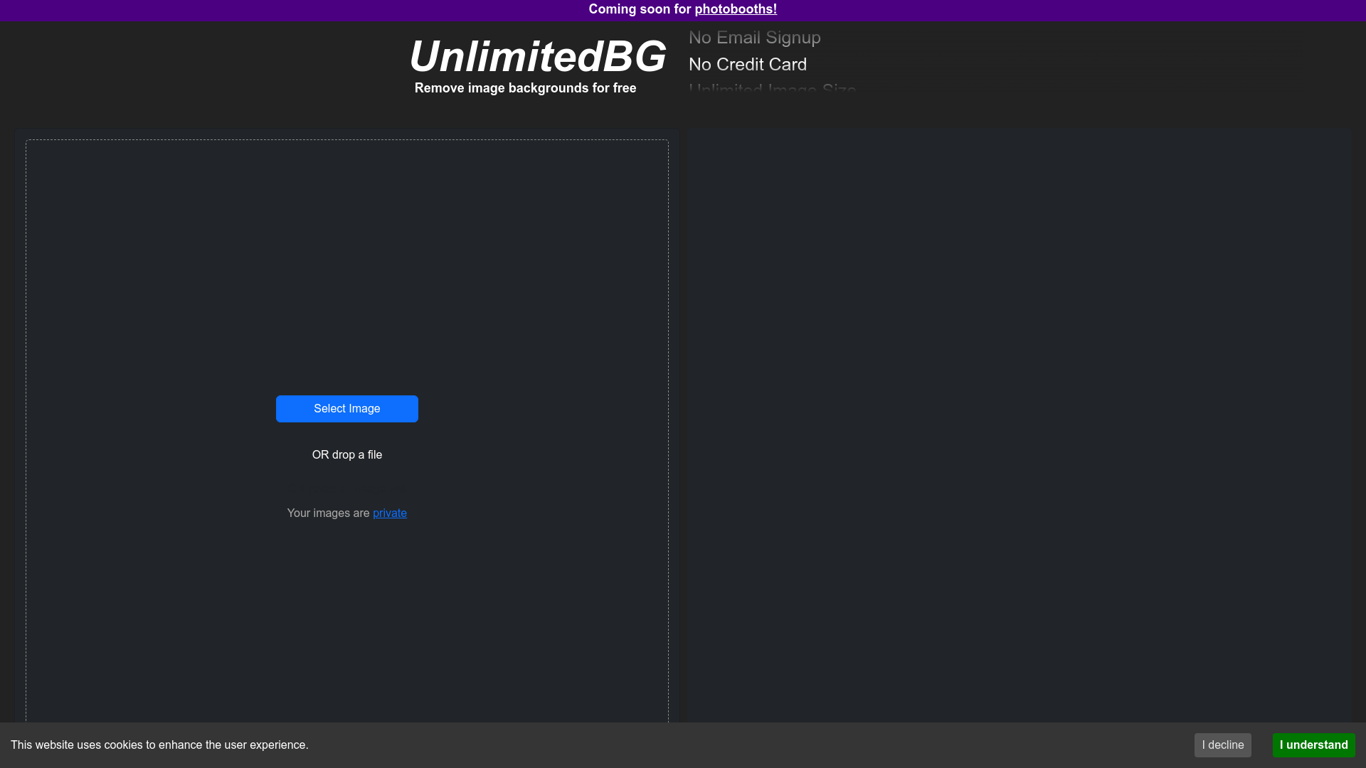Click 'Remove image backgrounds for free' tagline

[525, 88]
